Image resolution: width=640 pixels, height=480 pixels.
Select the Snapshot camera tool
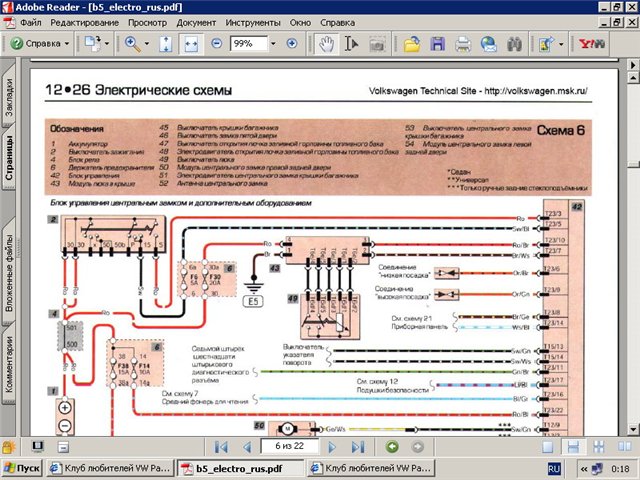pos(377,44)
